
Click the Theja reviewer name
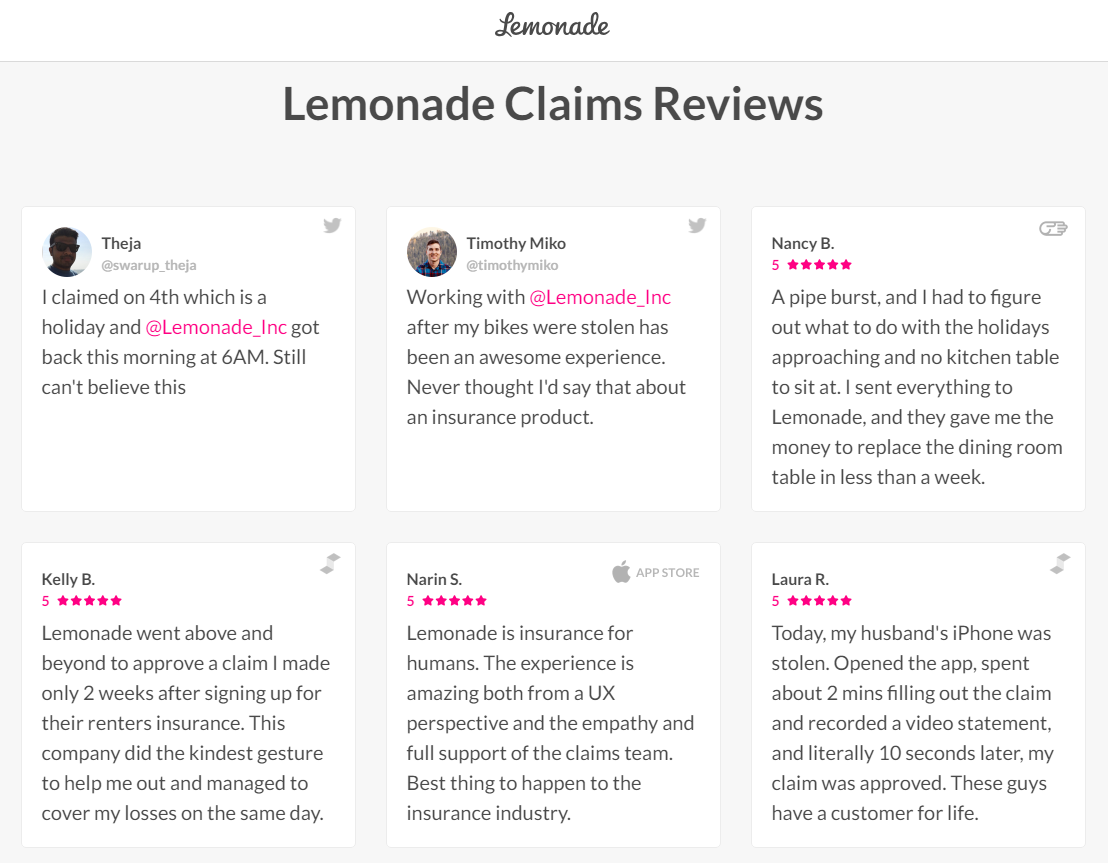tap(121, 243)
